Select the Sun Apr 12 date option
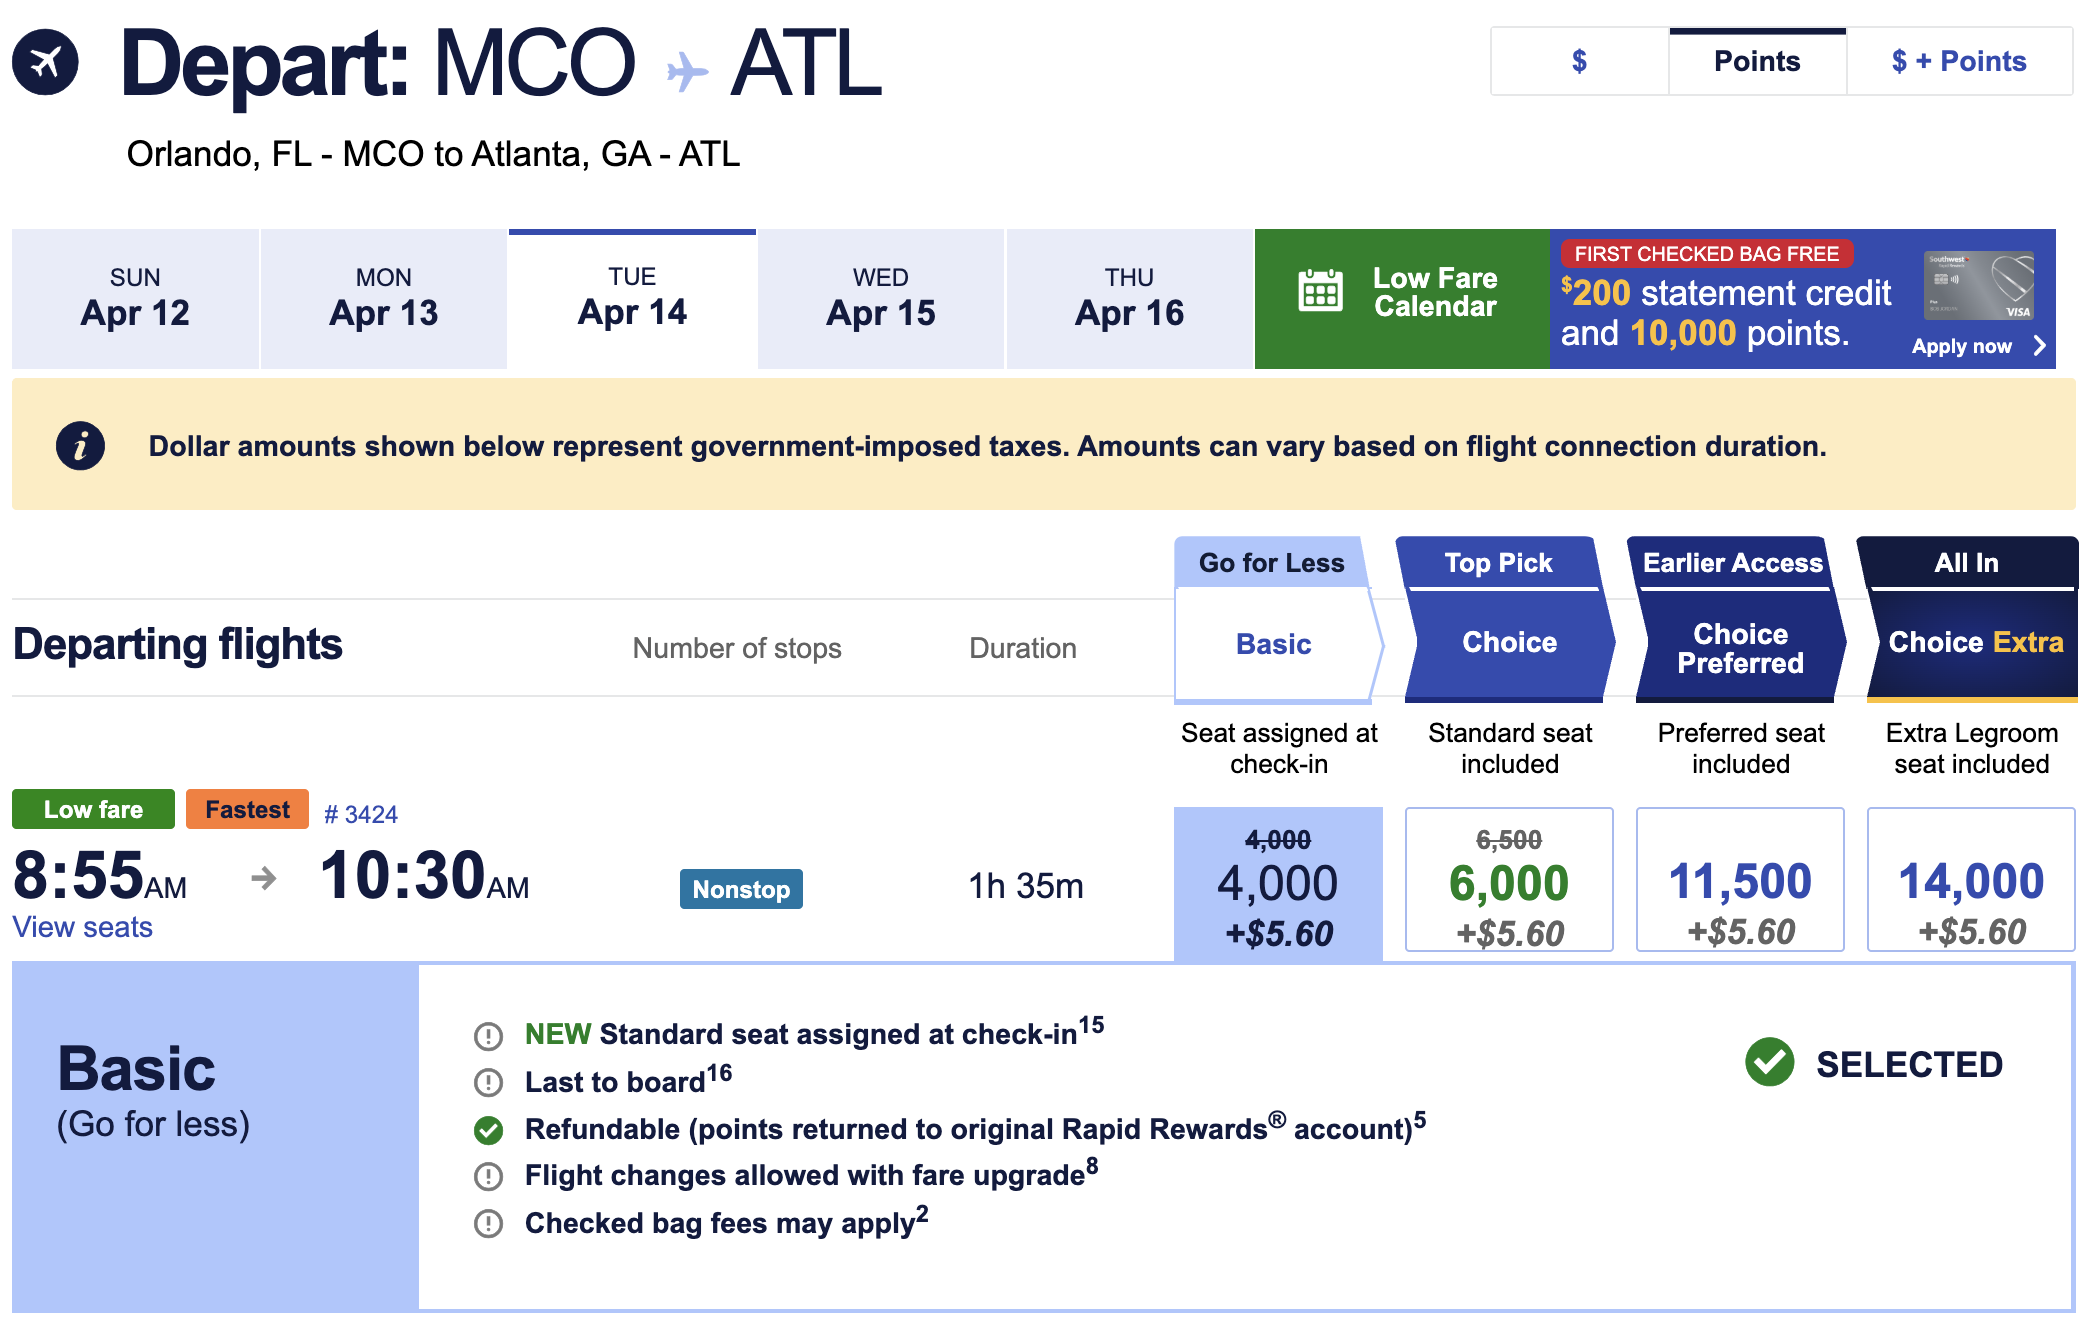Image resolution: width=2084 pixels, height=1324 pixels. (134, 297)
